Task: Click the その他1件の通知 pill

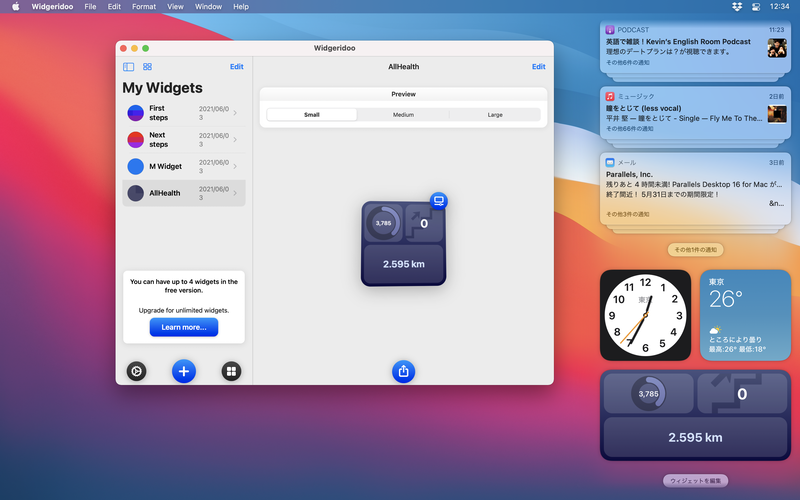Action: pos(695,249)
